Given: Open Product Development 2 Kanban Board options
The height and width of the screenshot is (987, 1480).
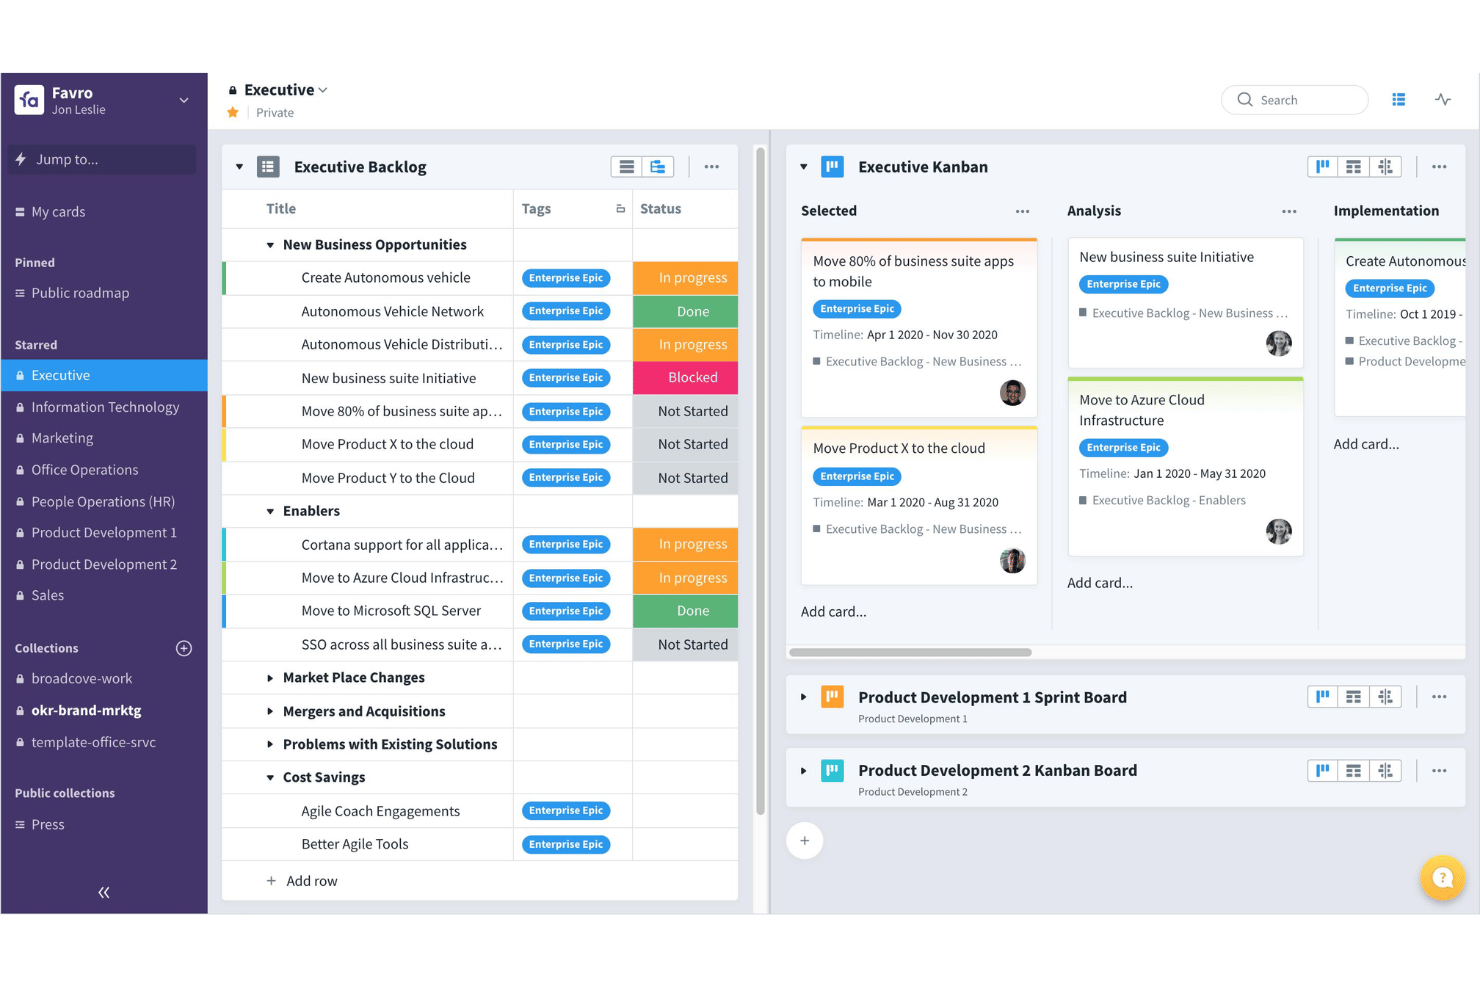Looking at the screenshot, I should tap(1439, 771).
